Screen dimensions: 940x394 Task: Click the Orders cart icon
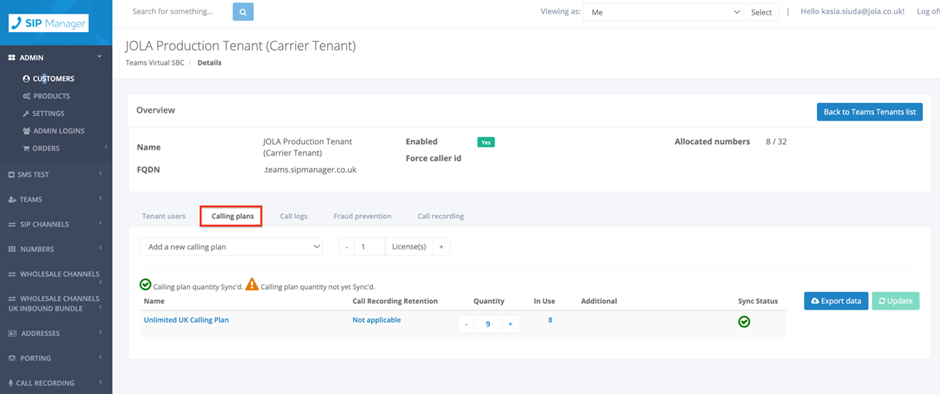tap(26, 148)
